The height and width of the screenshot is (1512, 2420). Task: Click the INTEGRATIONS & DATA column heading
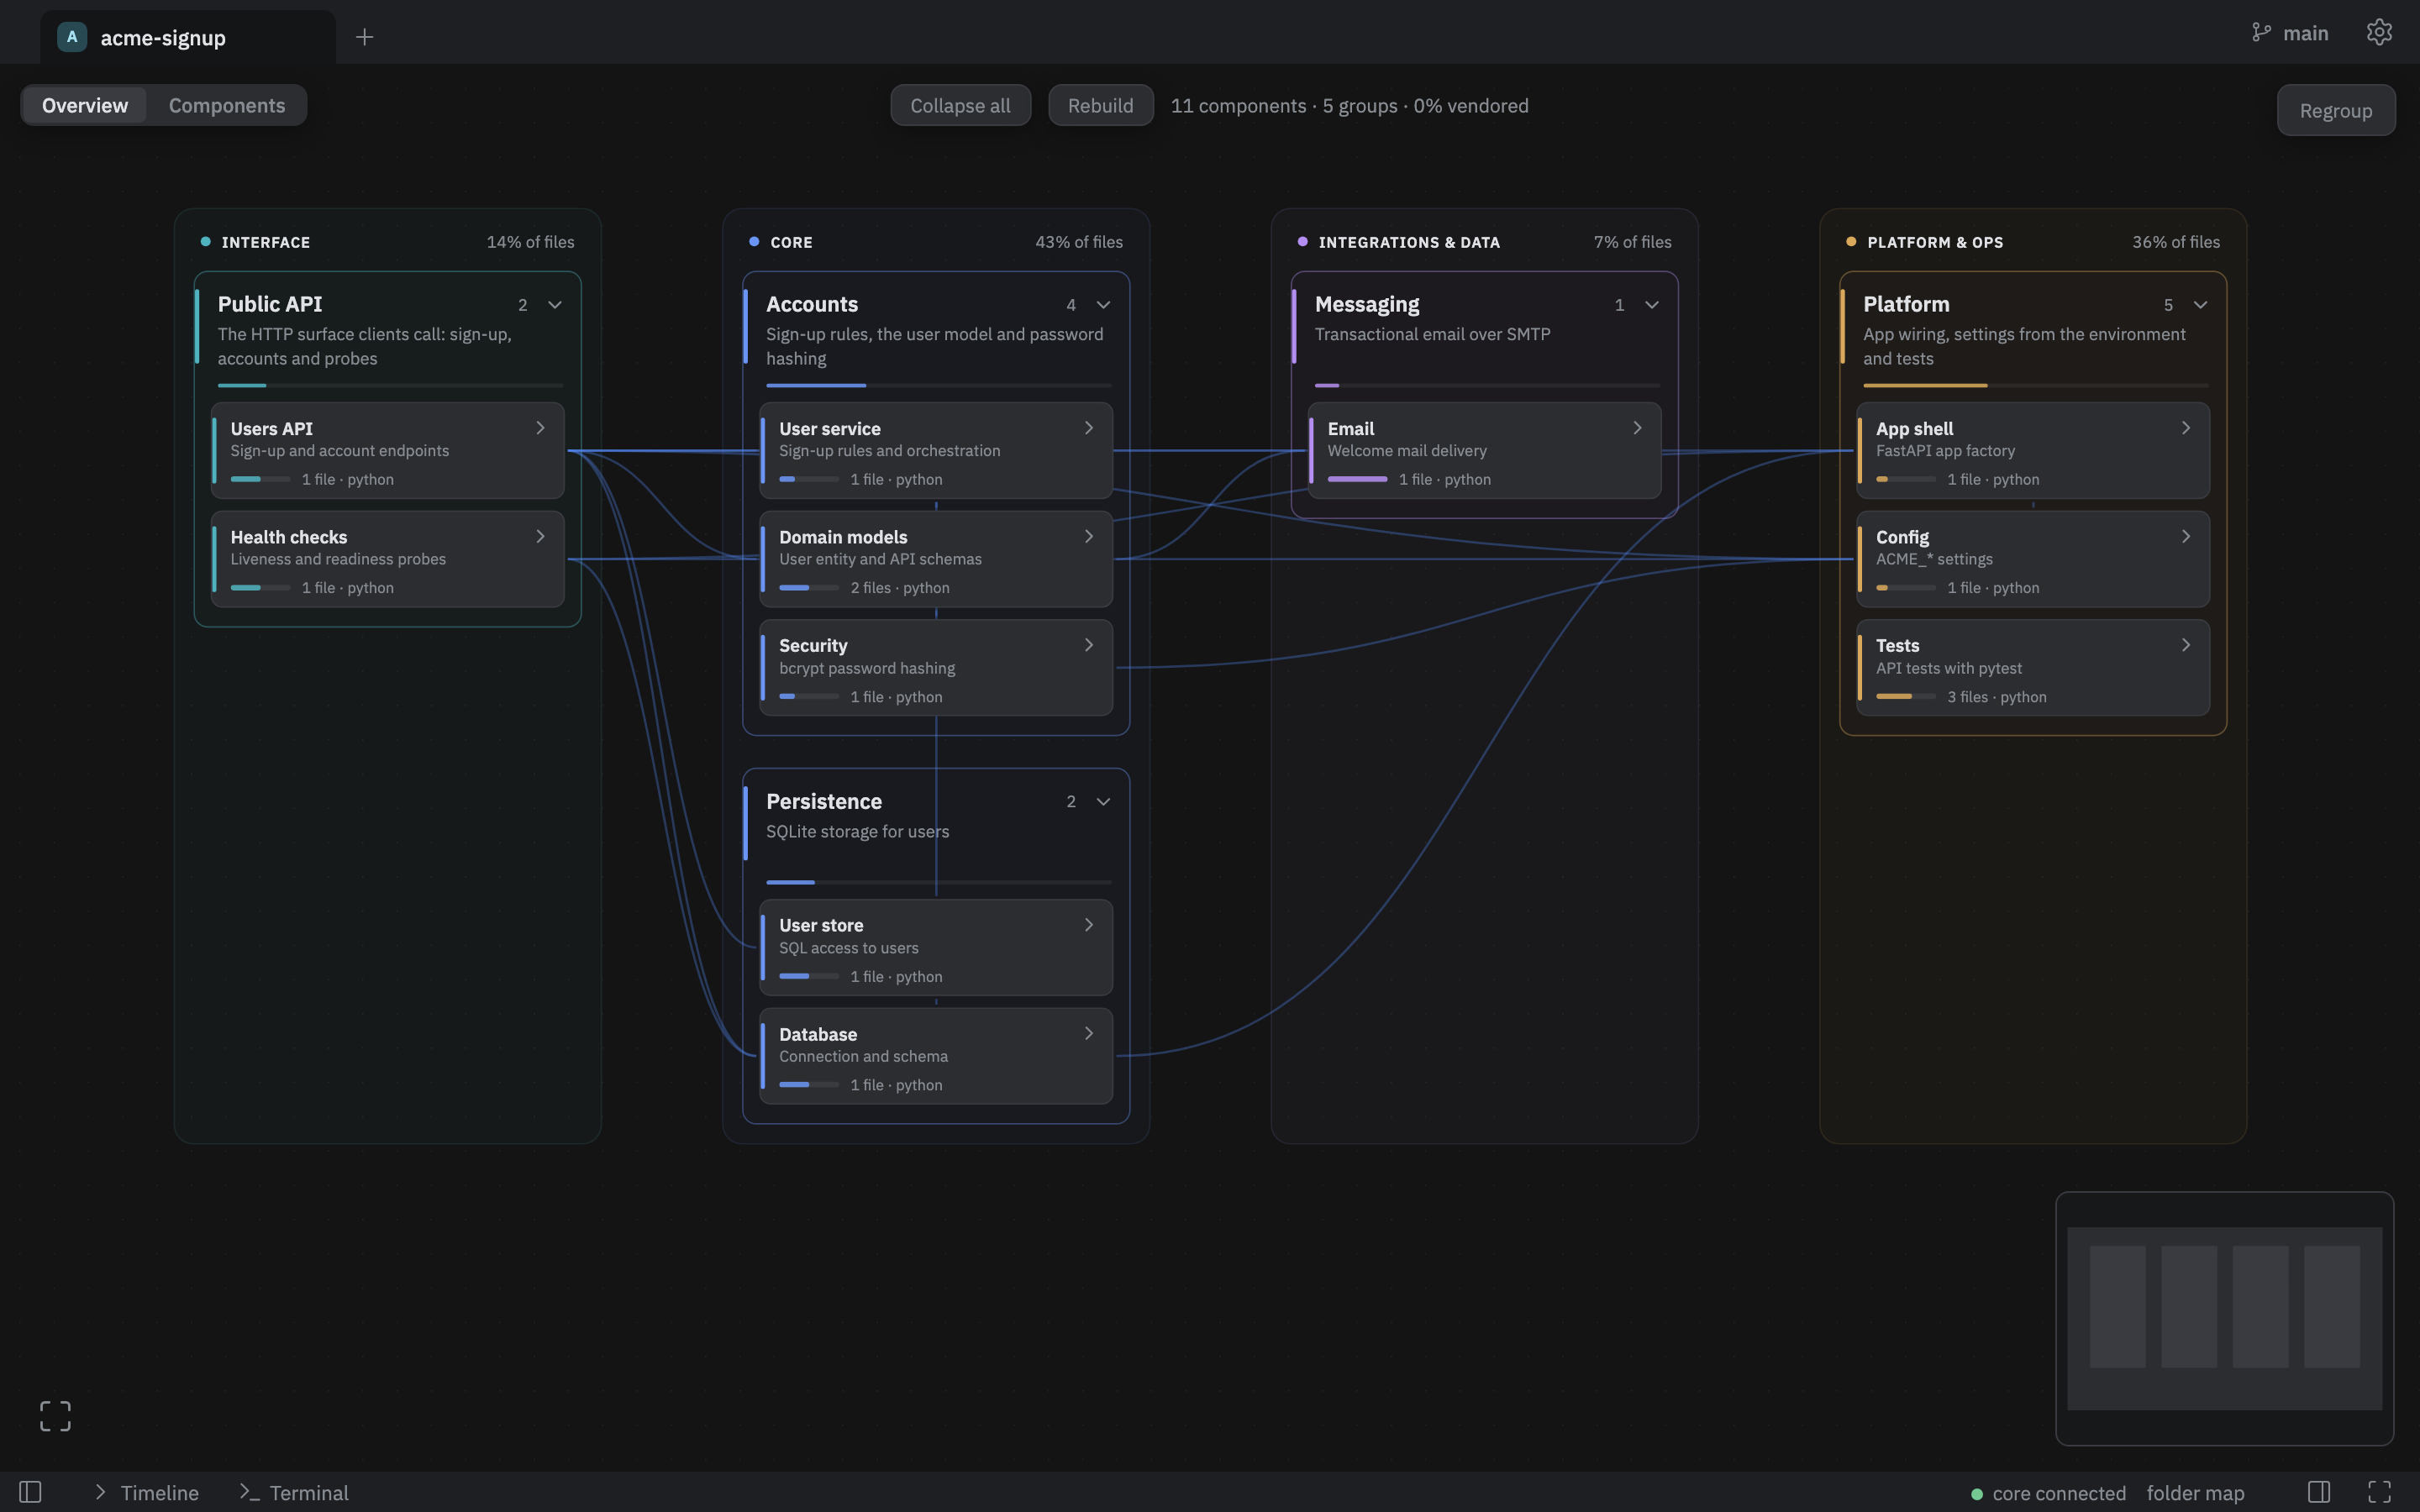[1409, 242]
